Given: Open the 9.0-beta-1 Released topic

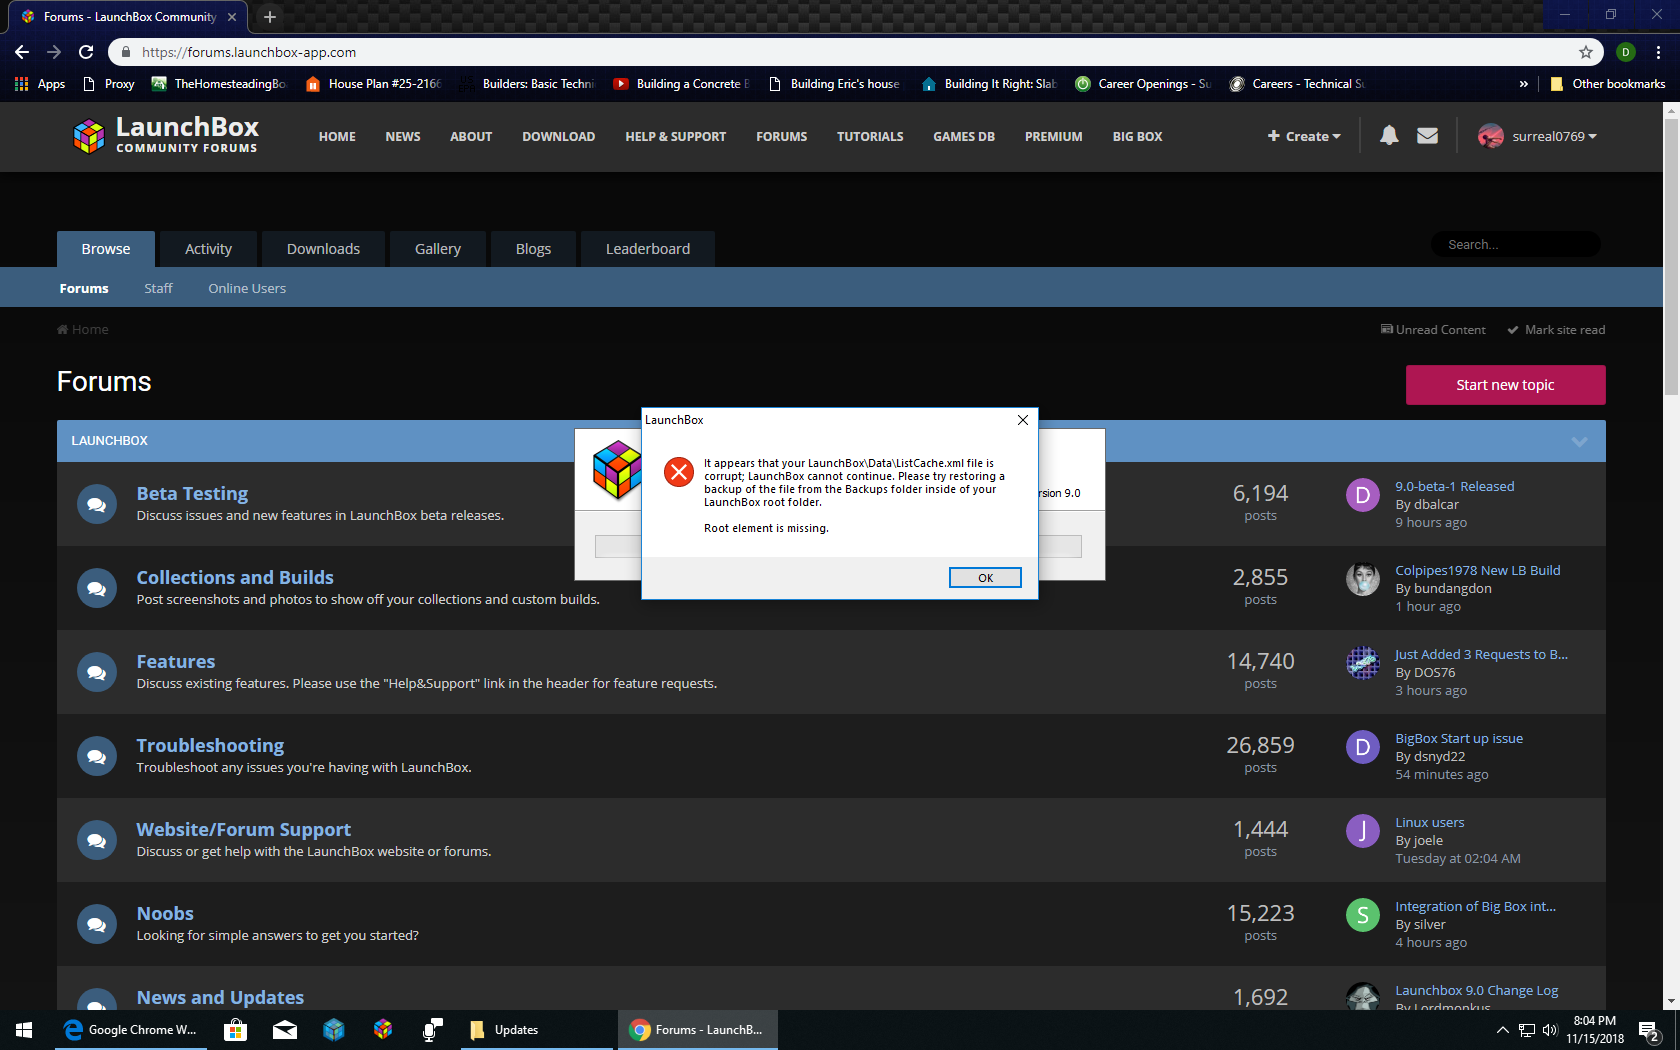Looking at the screenshot, I should click(x=1455, y=486).
